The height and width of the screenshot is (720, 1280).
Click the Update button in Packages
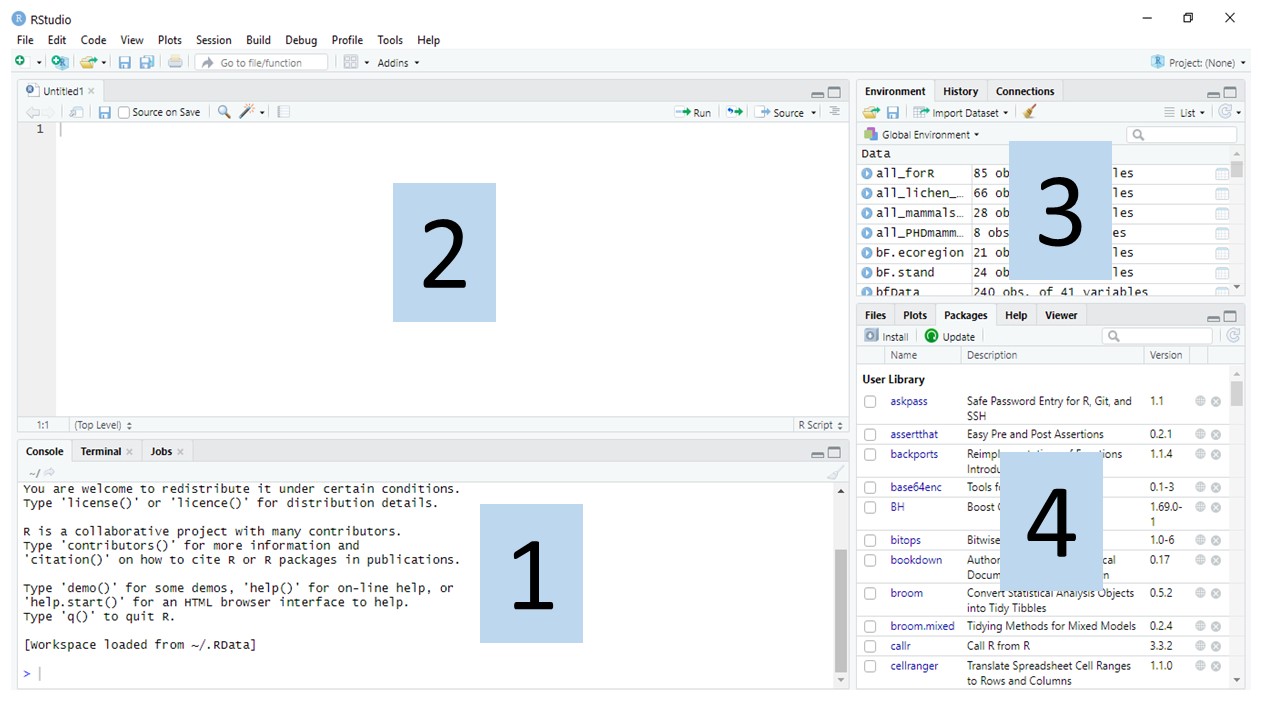click(950, 335)
